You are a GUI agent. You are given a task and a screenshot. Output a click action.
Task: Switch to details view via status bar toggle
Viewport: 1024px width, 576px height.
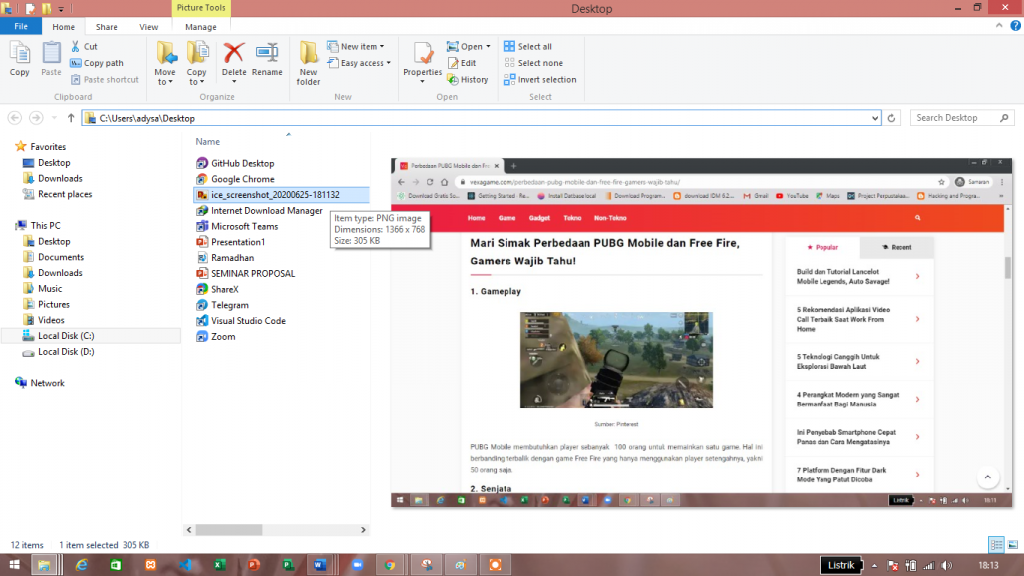(x=995, y=545)
